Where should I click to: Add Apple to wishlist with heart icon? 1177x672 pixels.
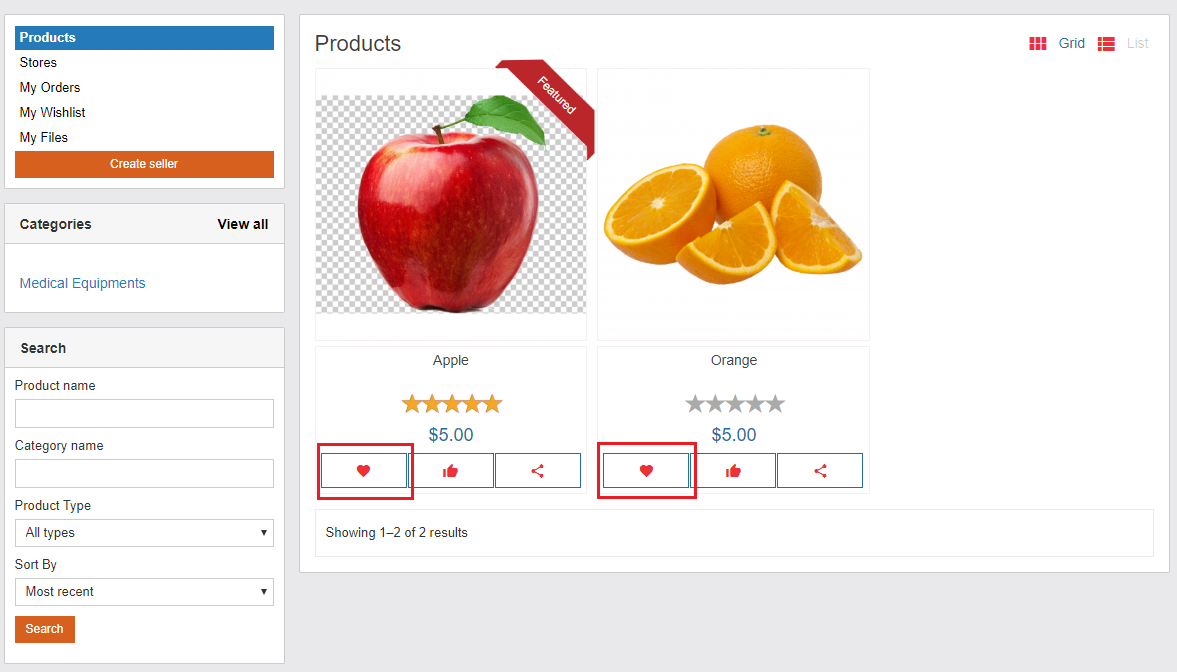[x=364, y=471]
